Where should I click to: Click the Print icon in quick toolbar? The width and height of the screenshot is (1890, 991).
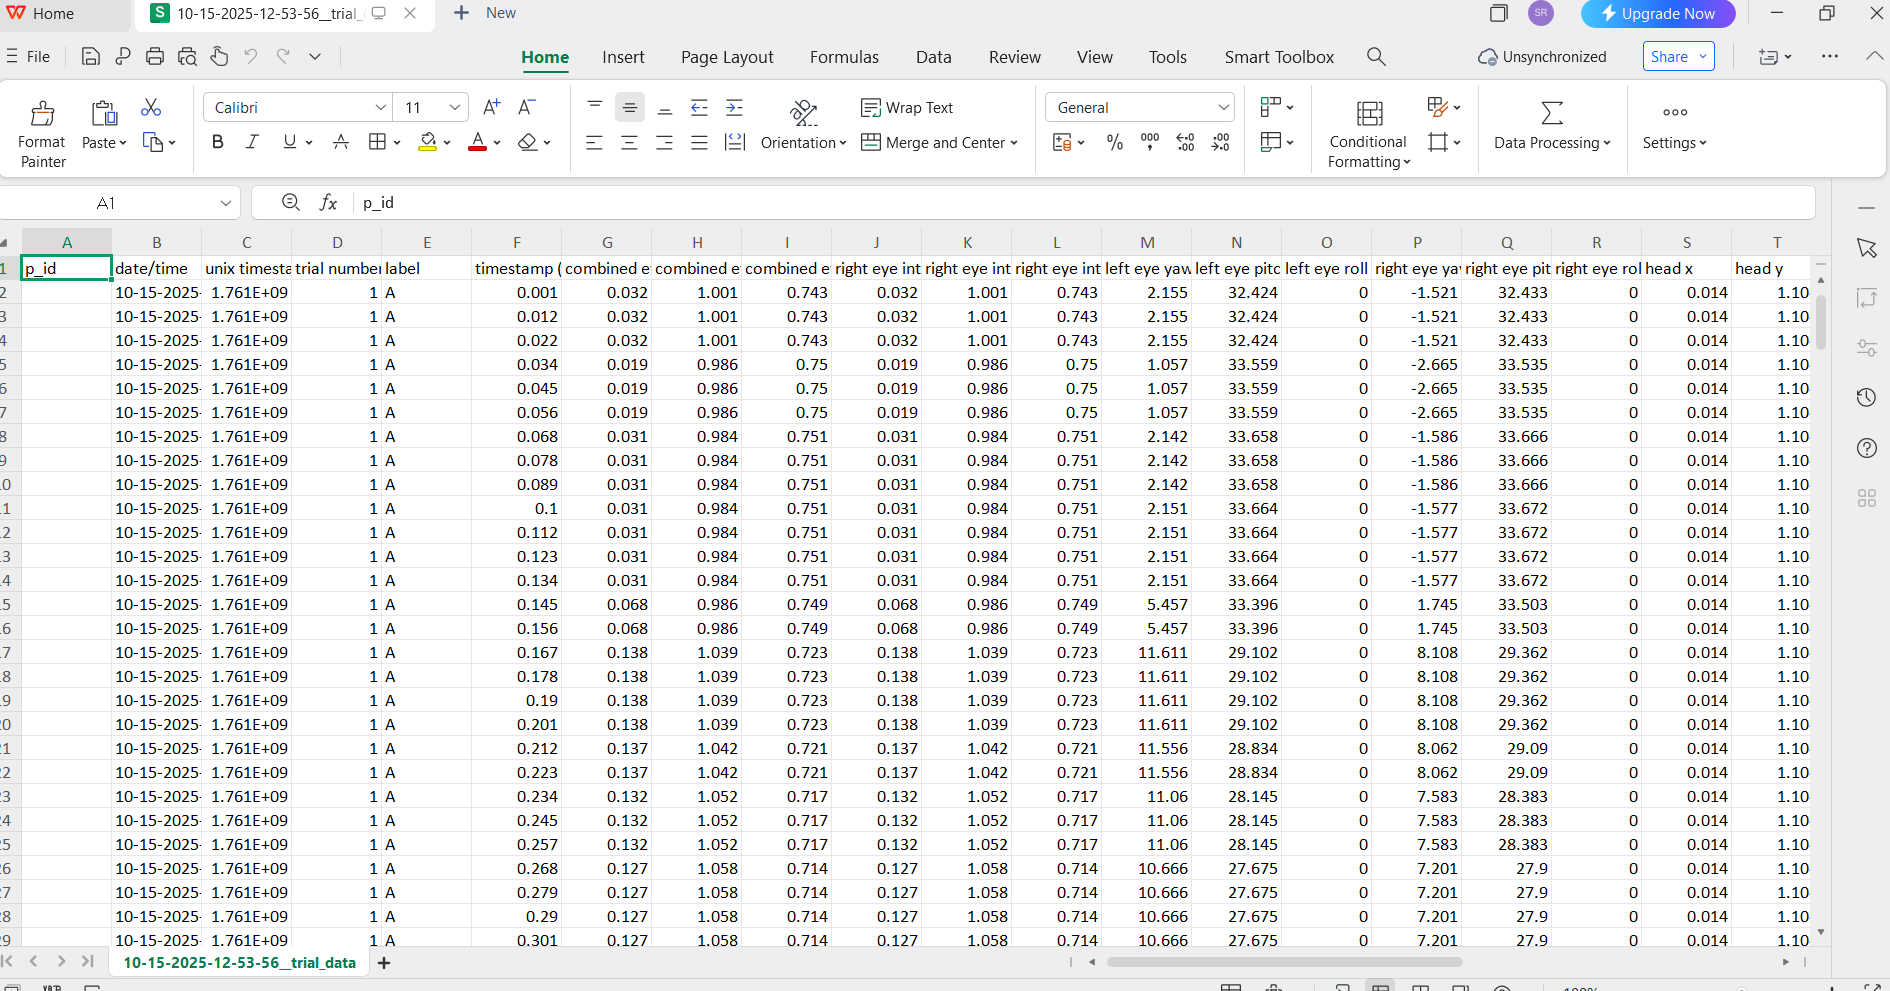point(155,57)
